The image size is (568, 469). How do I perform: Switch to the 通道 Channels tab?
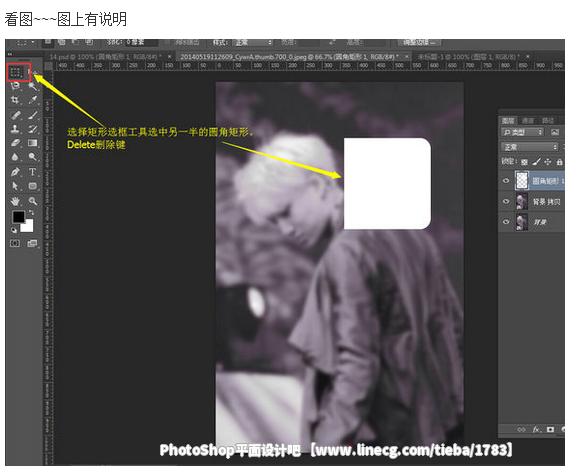[528, 121]
